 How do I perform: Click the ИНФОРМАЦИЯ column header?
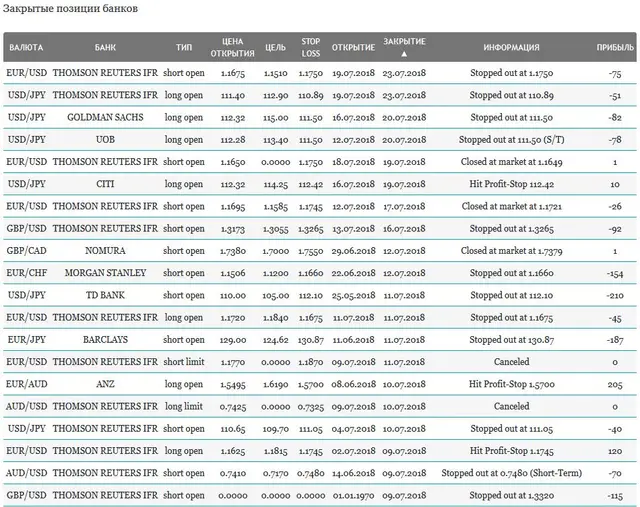pyautogui.click(x=511, y=47)
